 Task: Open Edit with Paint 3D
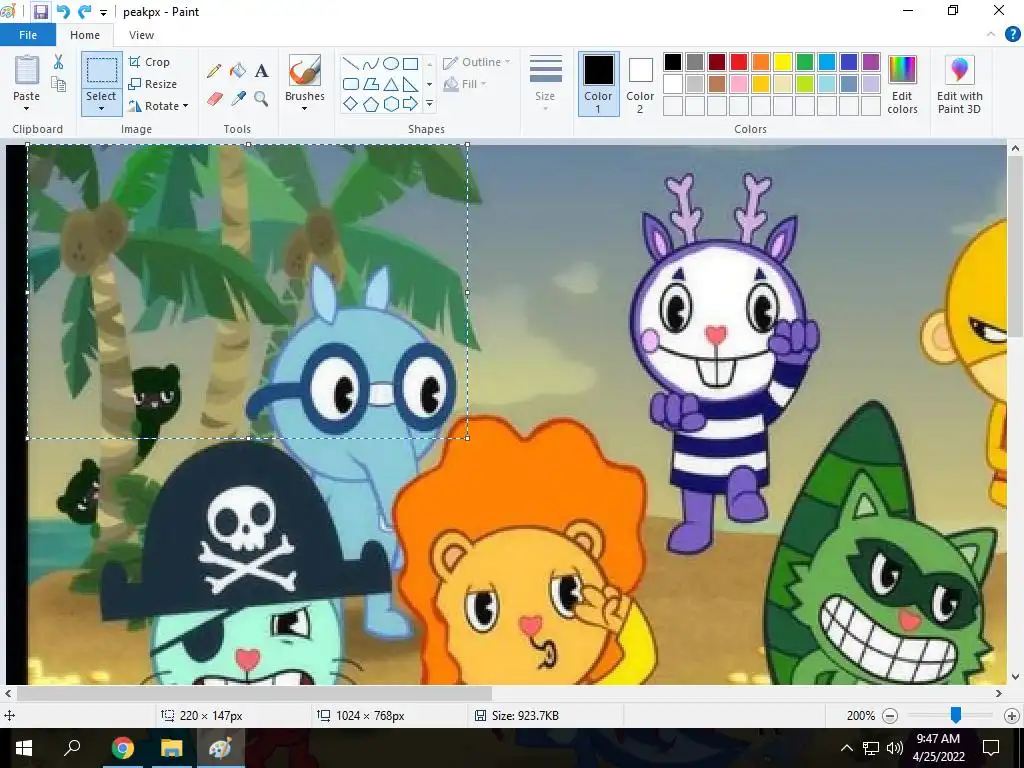coord(959,85)
